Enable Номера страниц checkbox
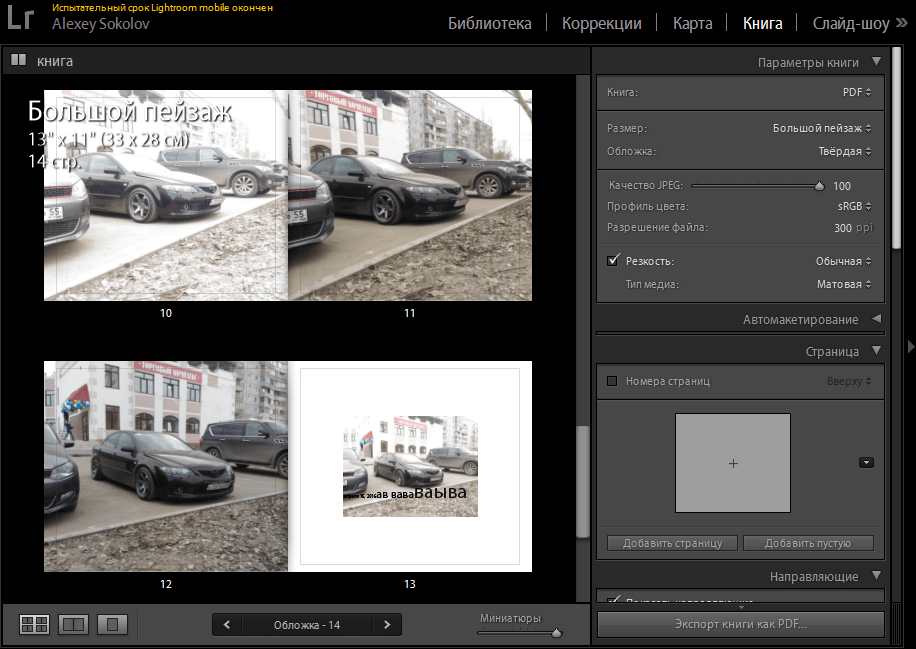Image resolution: width=916 pixels, height=649 pixels. (612, 381)
